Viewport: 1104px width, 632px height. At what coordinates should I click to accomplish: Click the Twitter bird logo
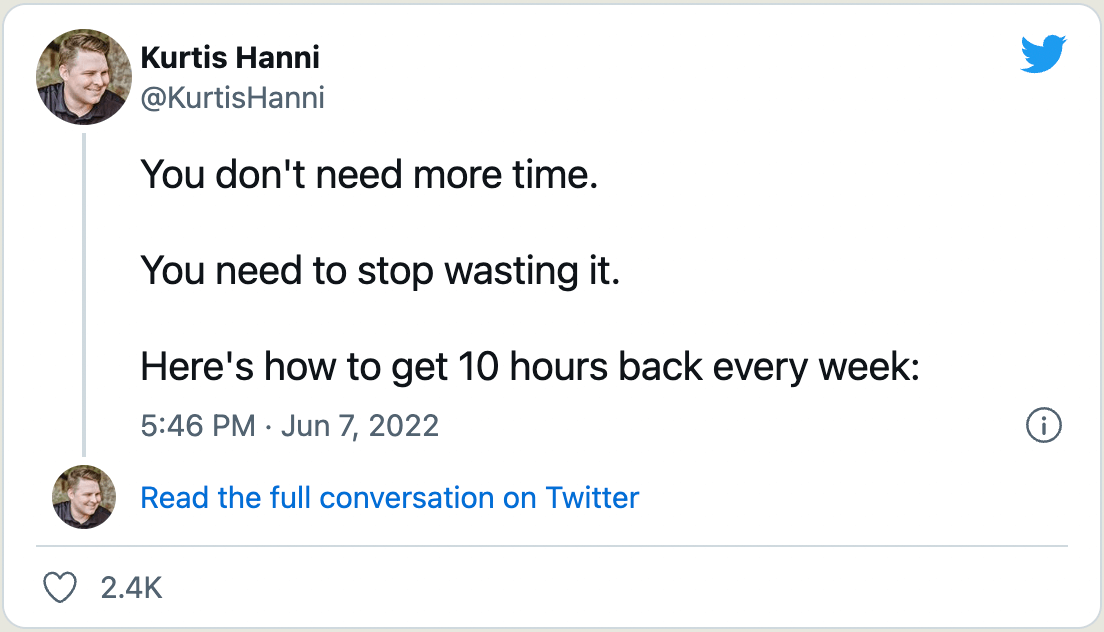(1043, 54)
